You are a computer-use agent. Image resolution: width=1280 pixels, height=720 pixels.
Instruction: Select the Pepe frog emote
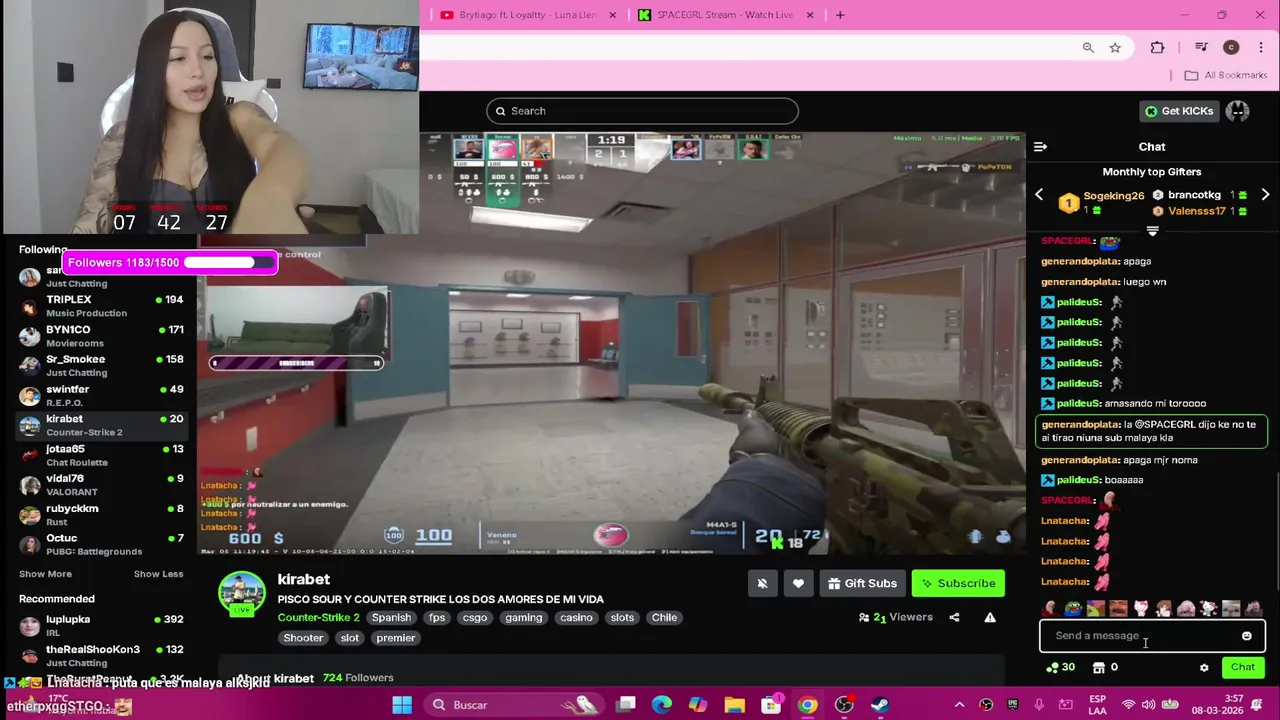[1073, 609]
